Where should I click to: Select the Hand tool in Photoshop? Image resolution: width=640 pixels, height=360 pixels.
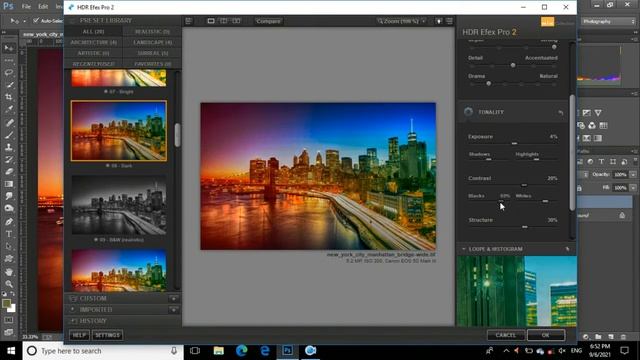pos(9,271)
